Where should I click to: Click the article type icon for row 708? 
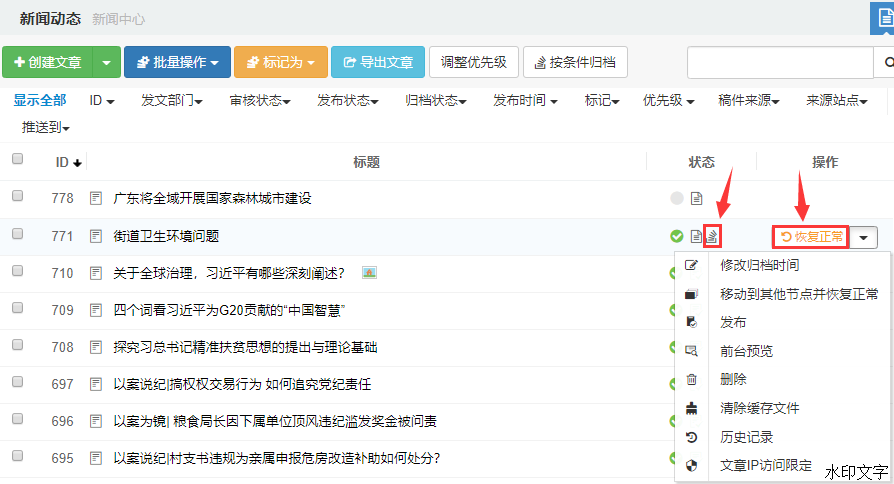96,347
